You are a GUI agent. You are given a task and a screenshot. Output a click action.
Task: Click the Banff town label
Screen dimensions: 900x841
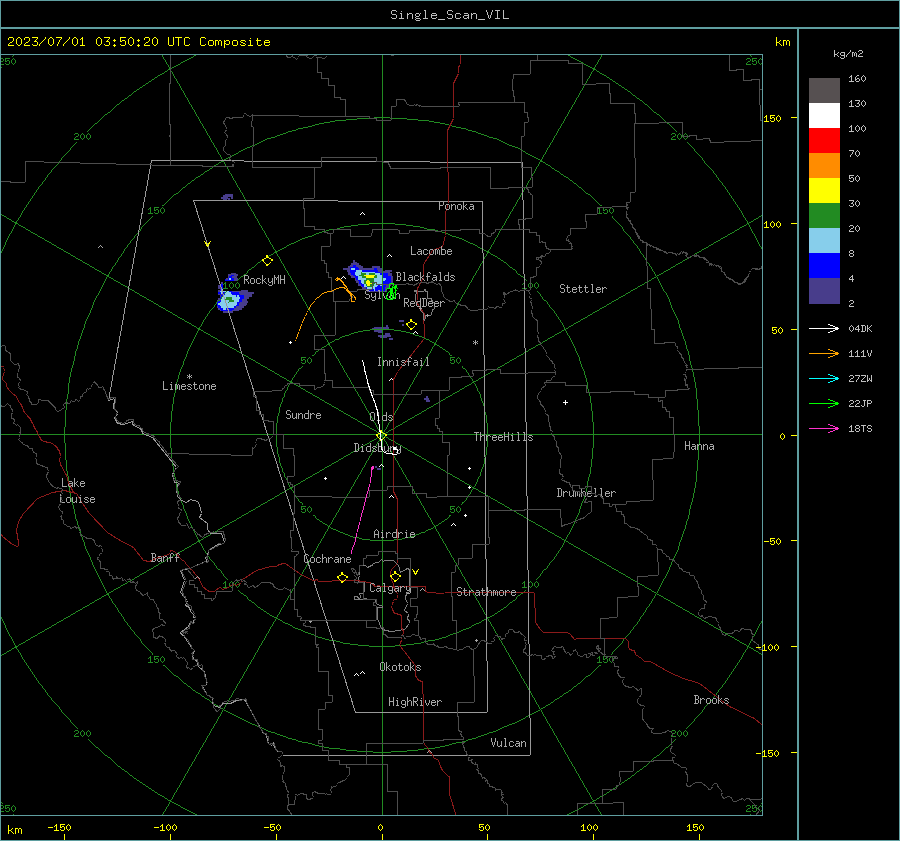coord(165,557)
